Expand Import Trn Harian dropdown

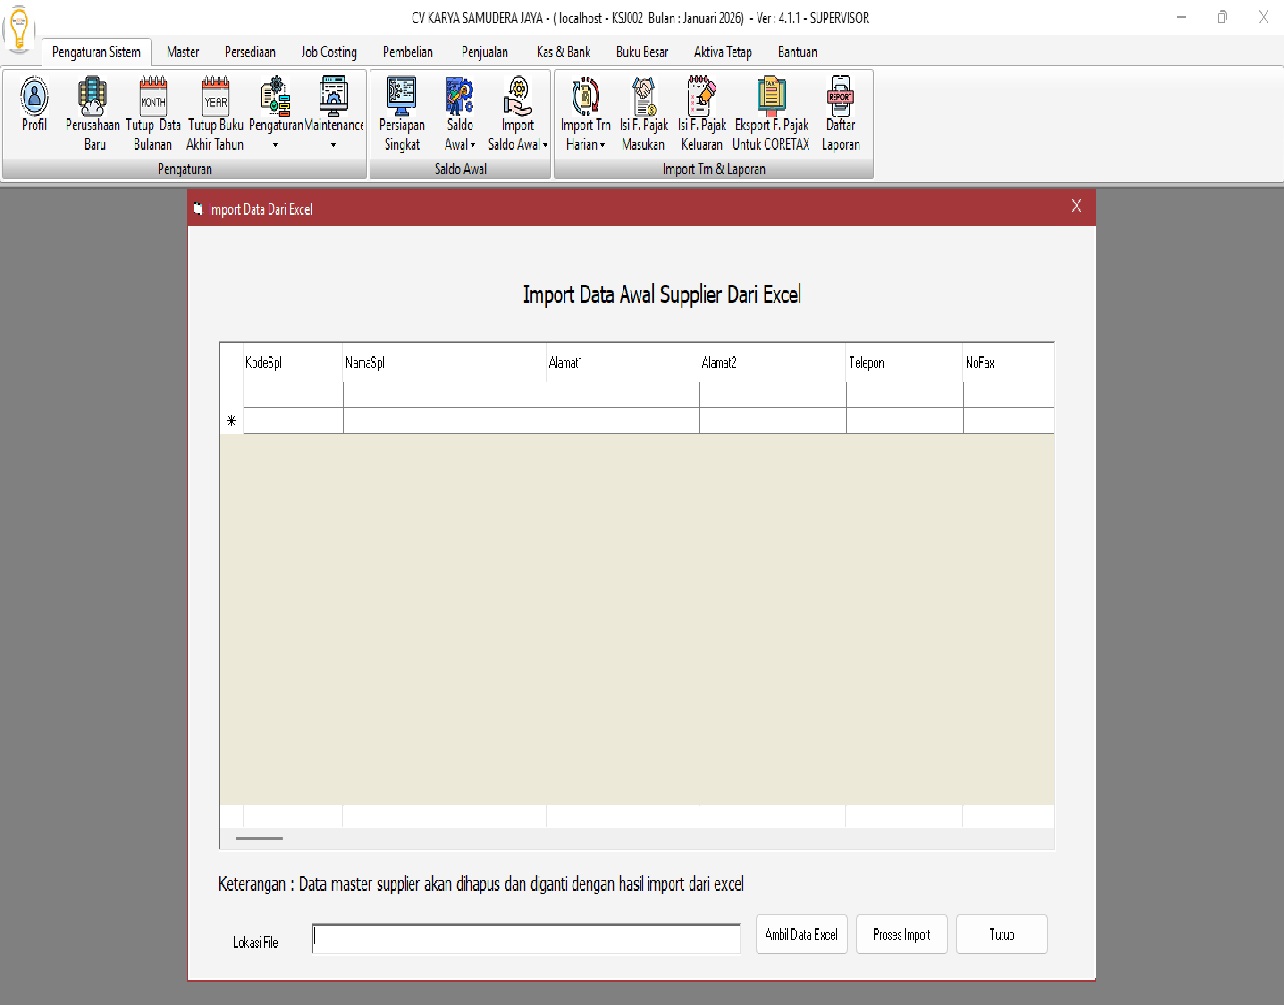[x=586, y=112]
